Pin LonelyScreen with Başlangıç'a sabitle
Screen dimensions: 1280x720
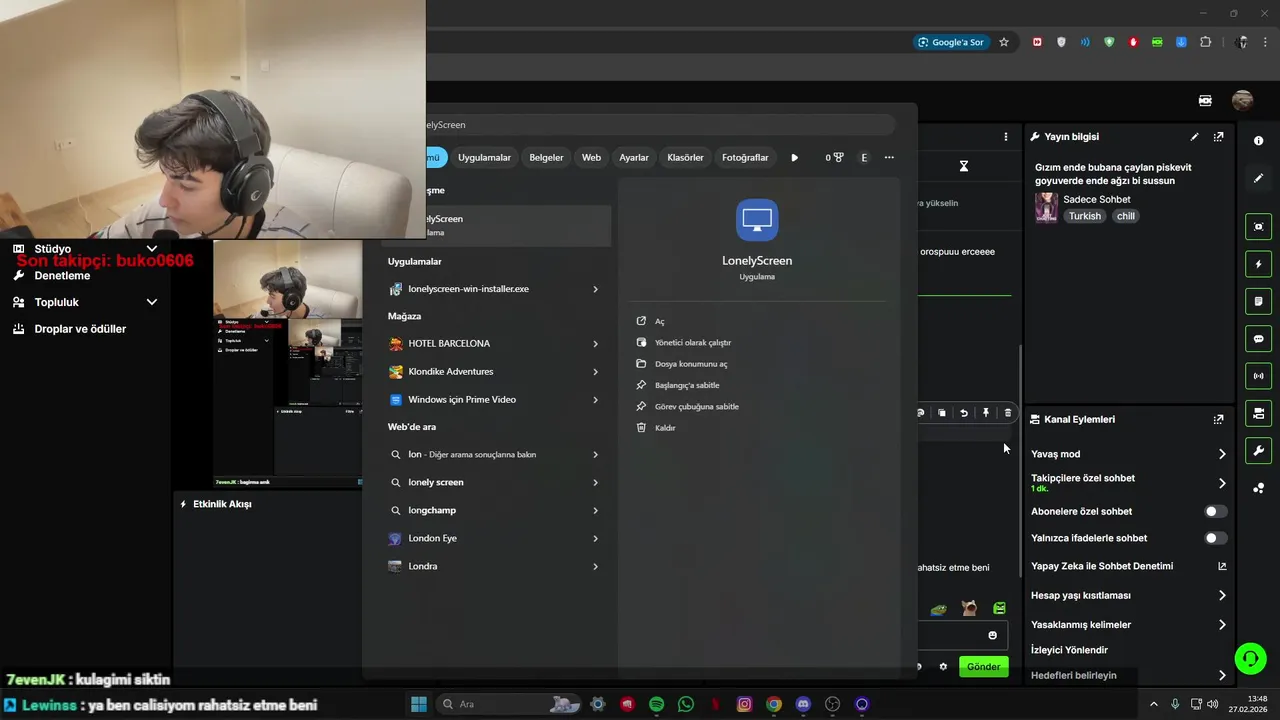686,385
